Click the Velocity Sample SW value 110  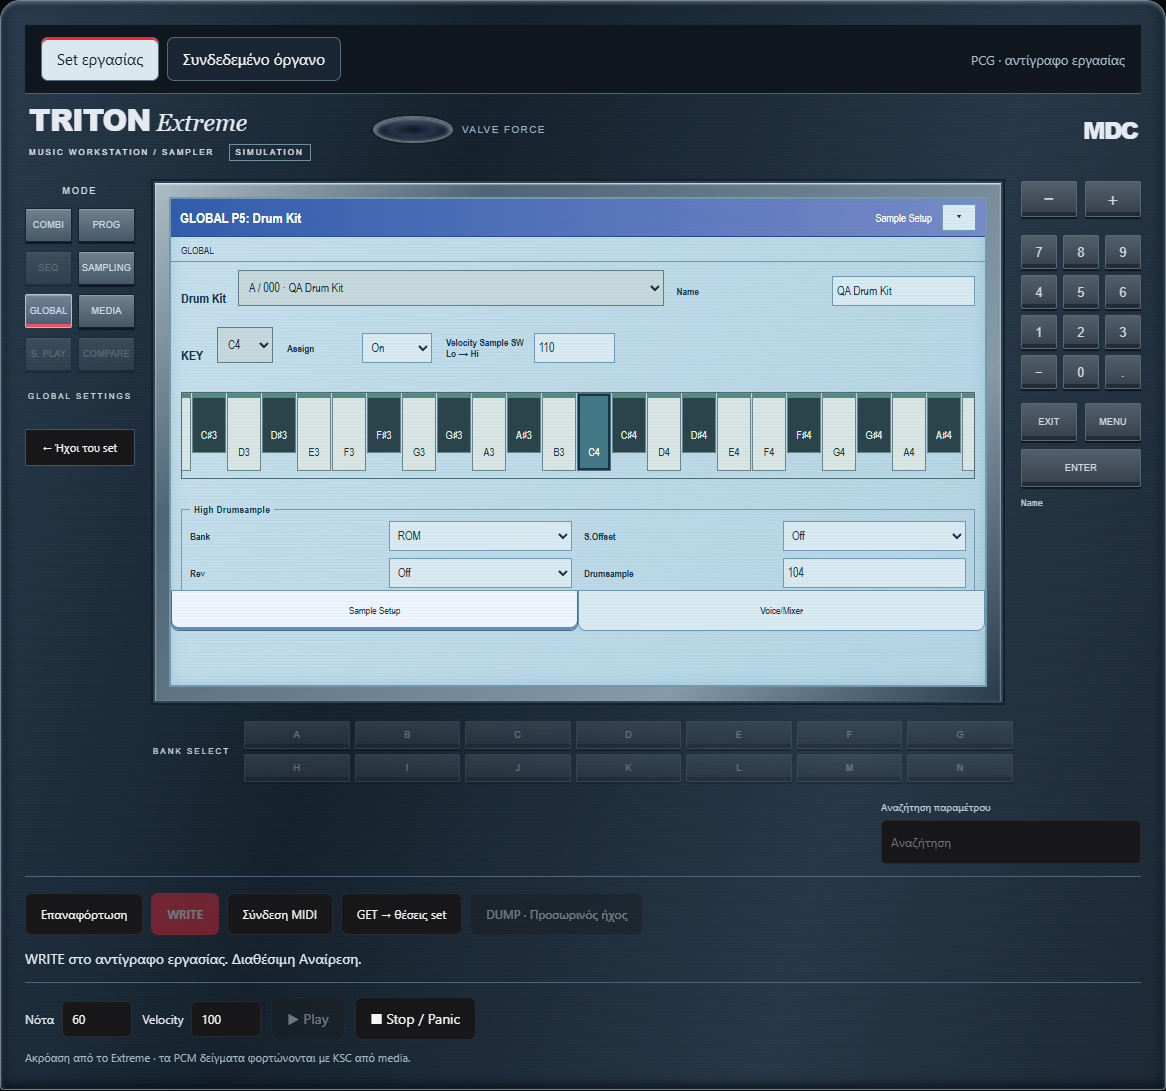click(x=574, y=348)
